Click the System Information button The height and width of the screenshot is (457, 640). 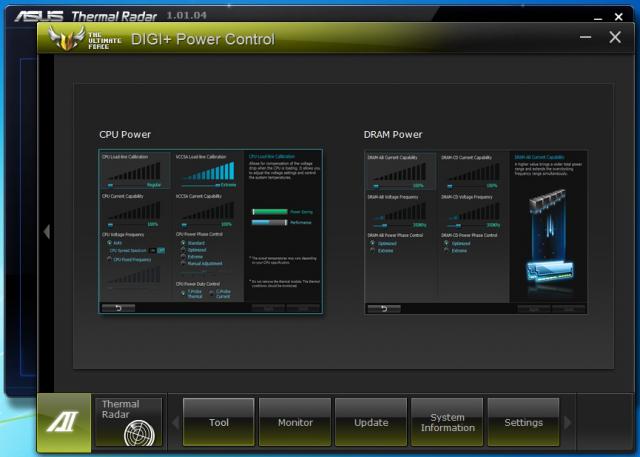click(447, 422)
